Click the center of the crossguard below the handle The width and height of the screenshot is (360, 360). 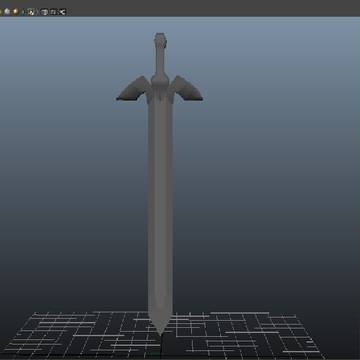[160, 87]
